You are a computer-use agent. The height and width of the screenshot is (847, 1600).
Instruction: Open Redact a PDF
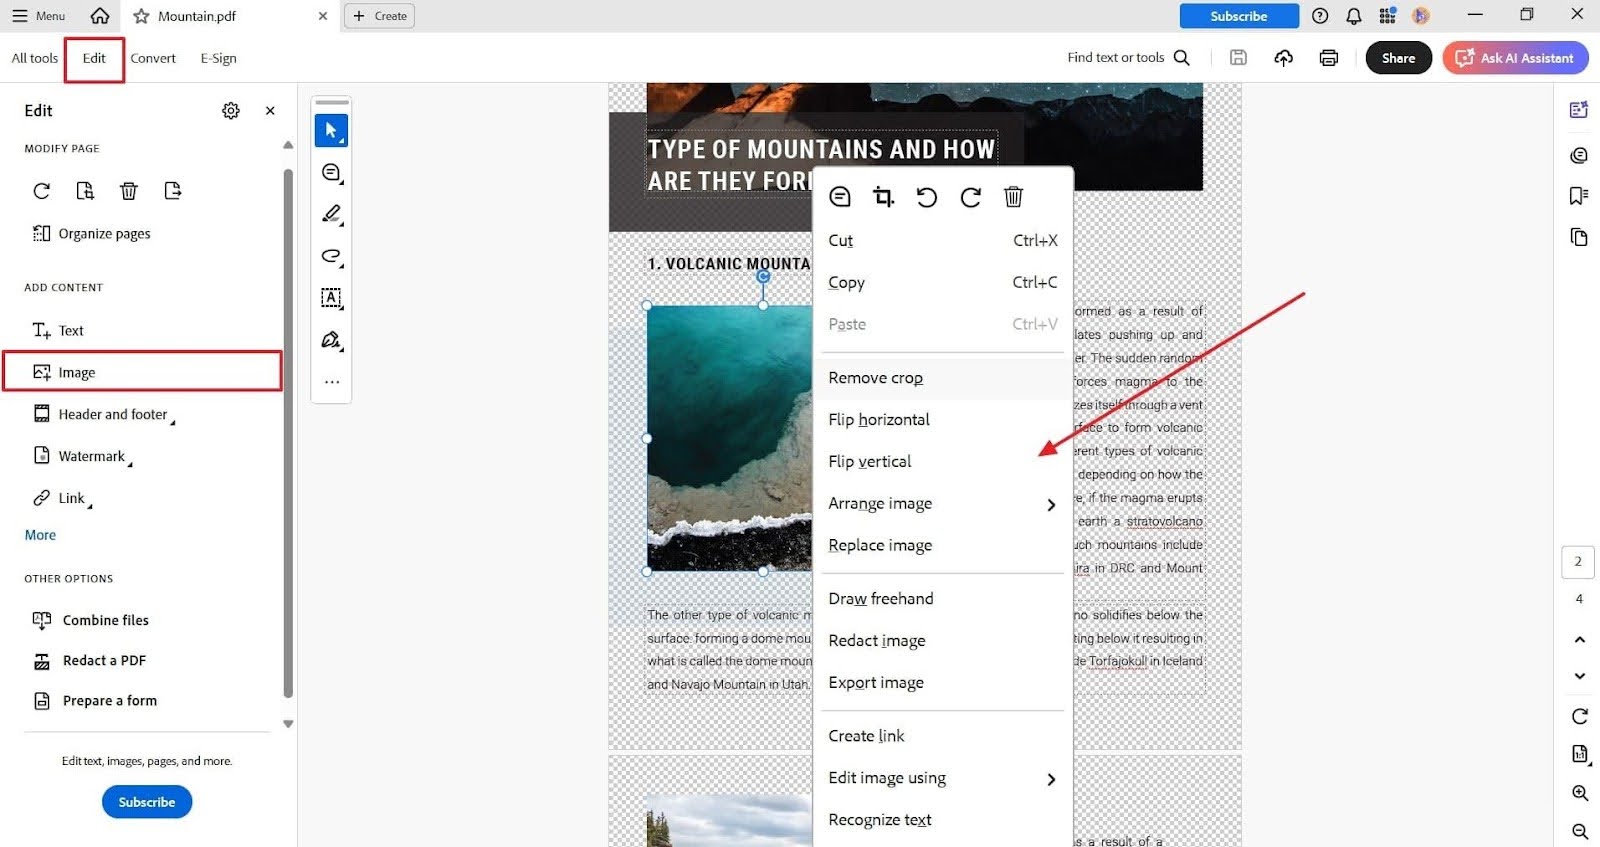pos(90,660)
